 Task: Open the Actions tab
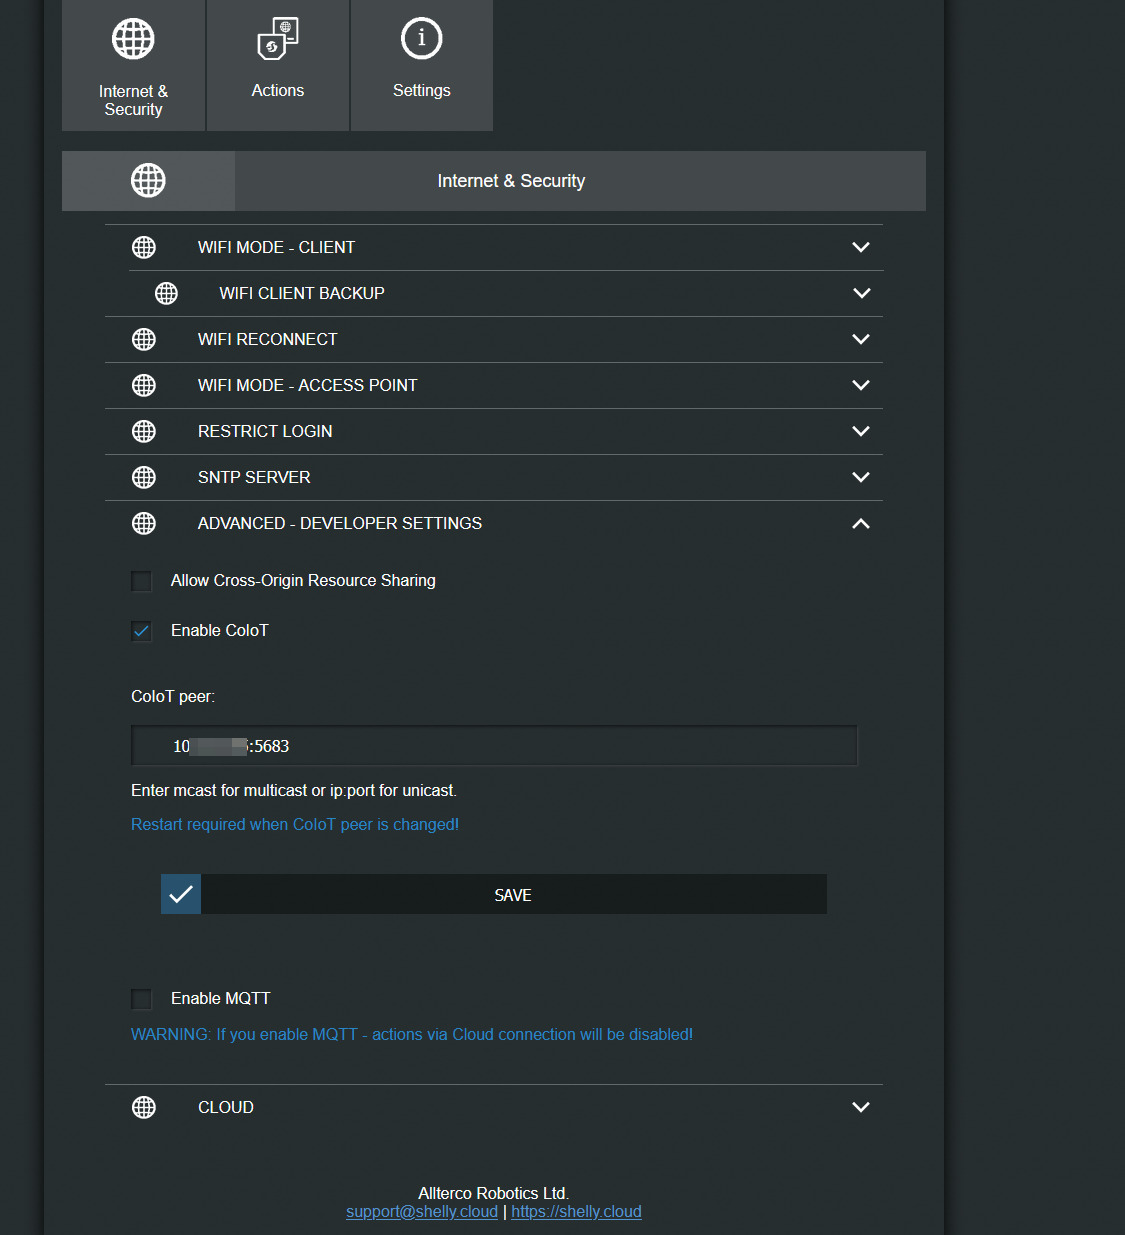(x=278, y=66)
